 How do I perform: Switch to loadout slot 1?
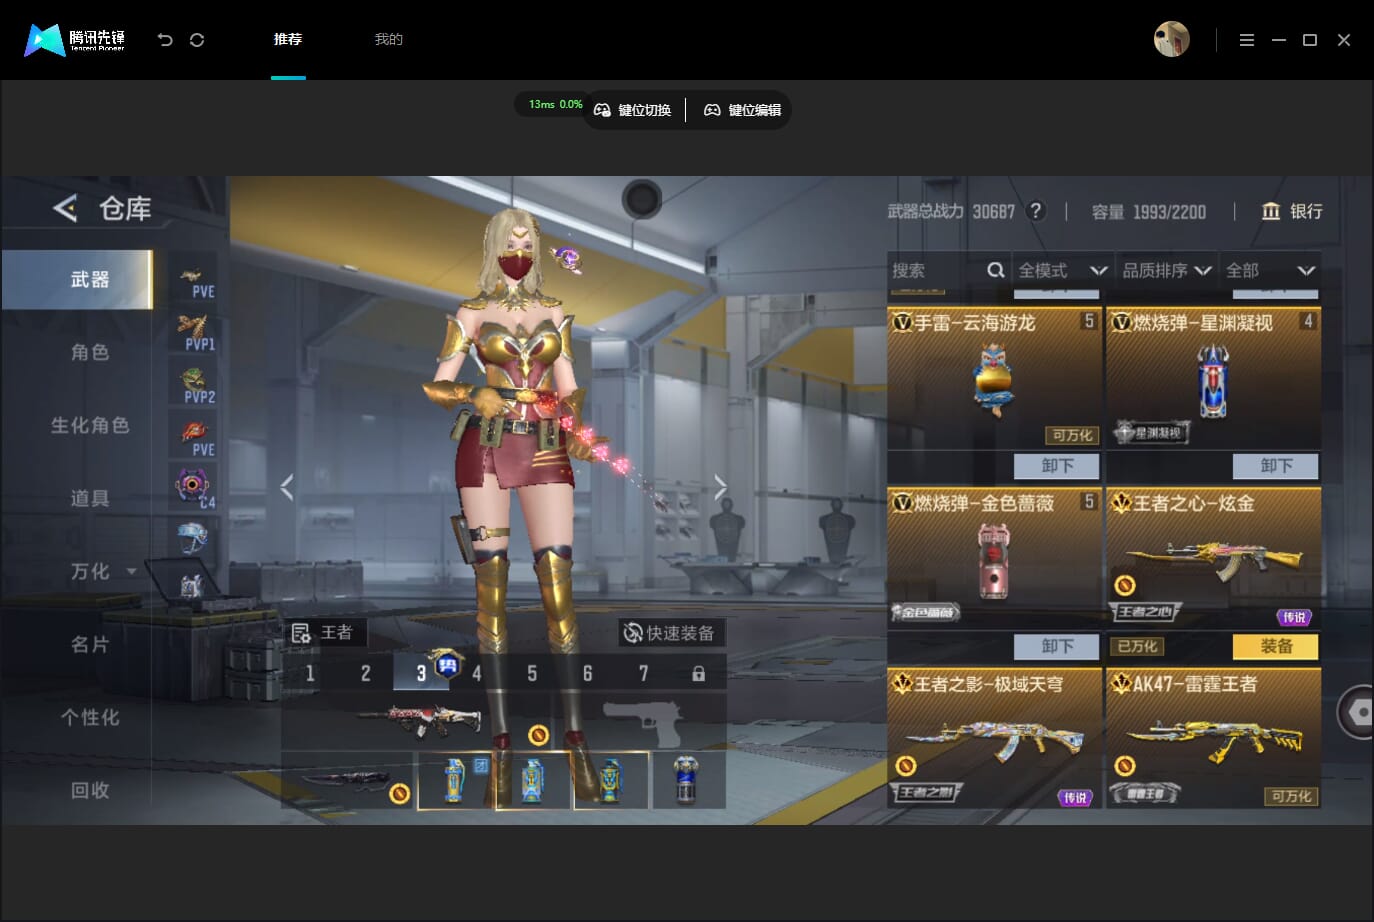(x=310, y=673)
